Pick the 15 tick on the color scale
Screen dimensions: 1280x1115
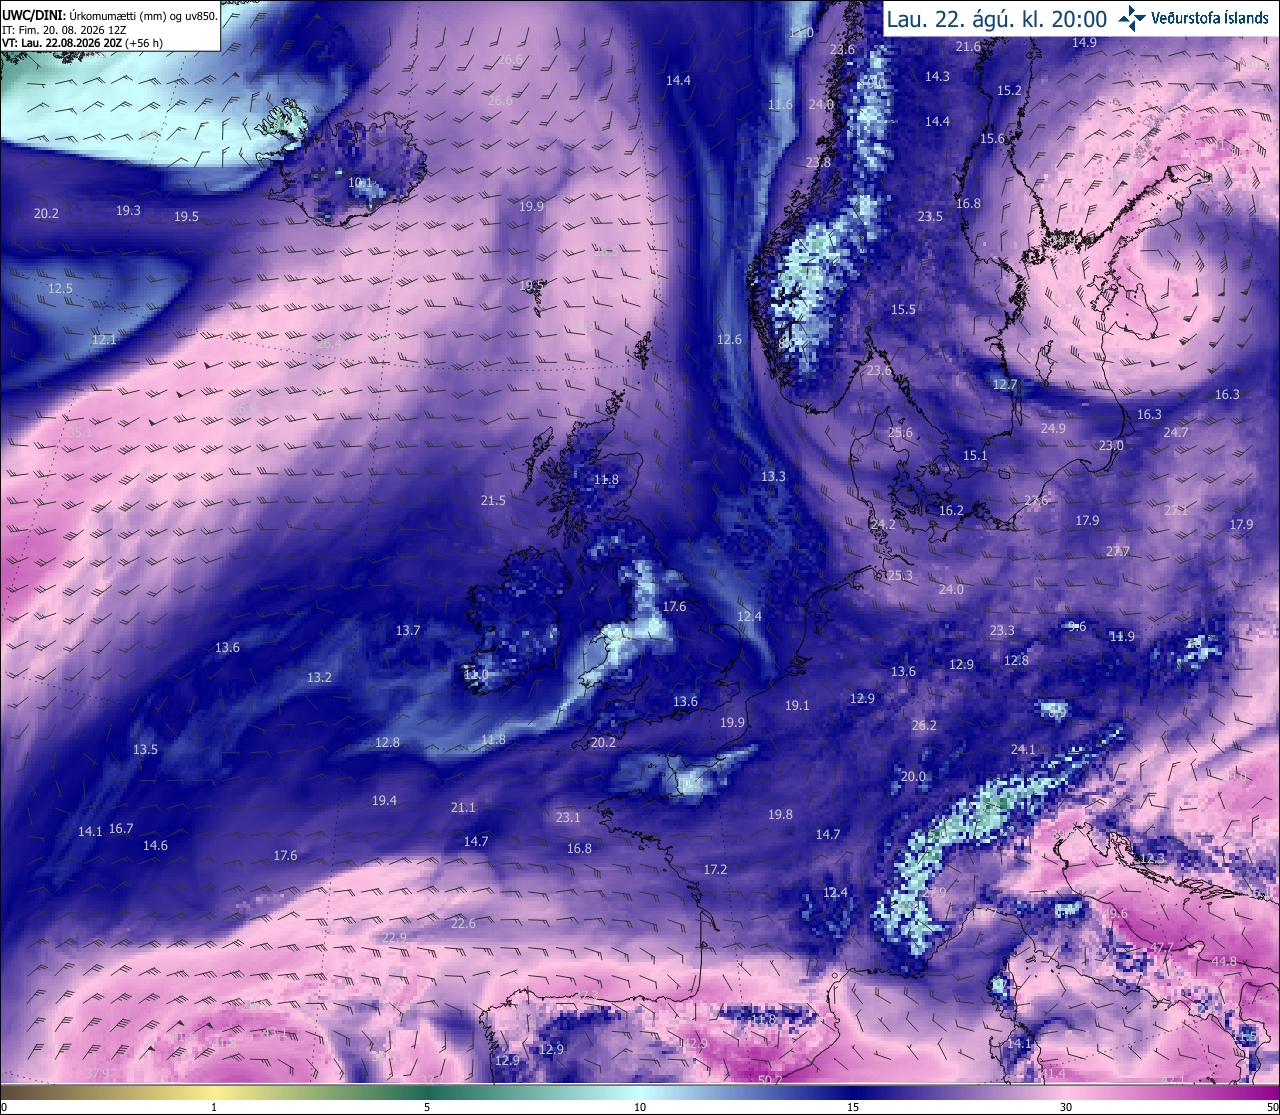click(853, 1107)
